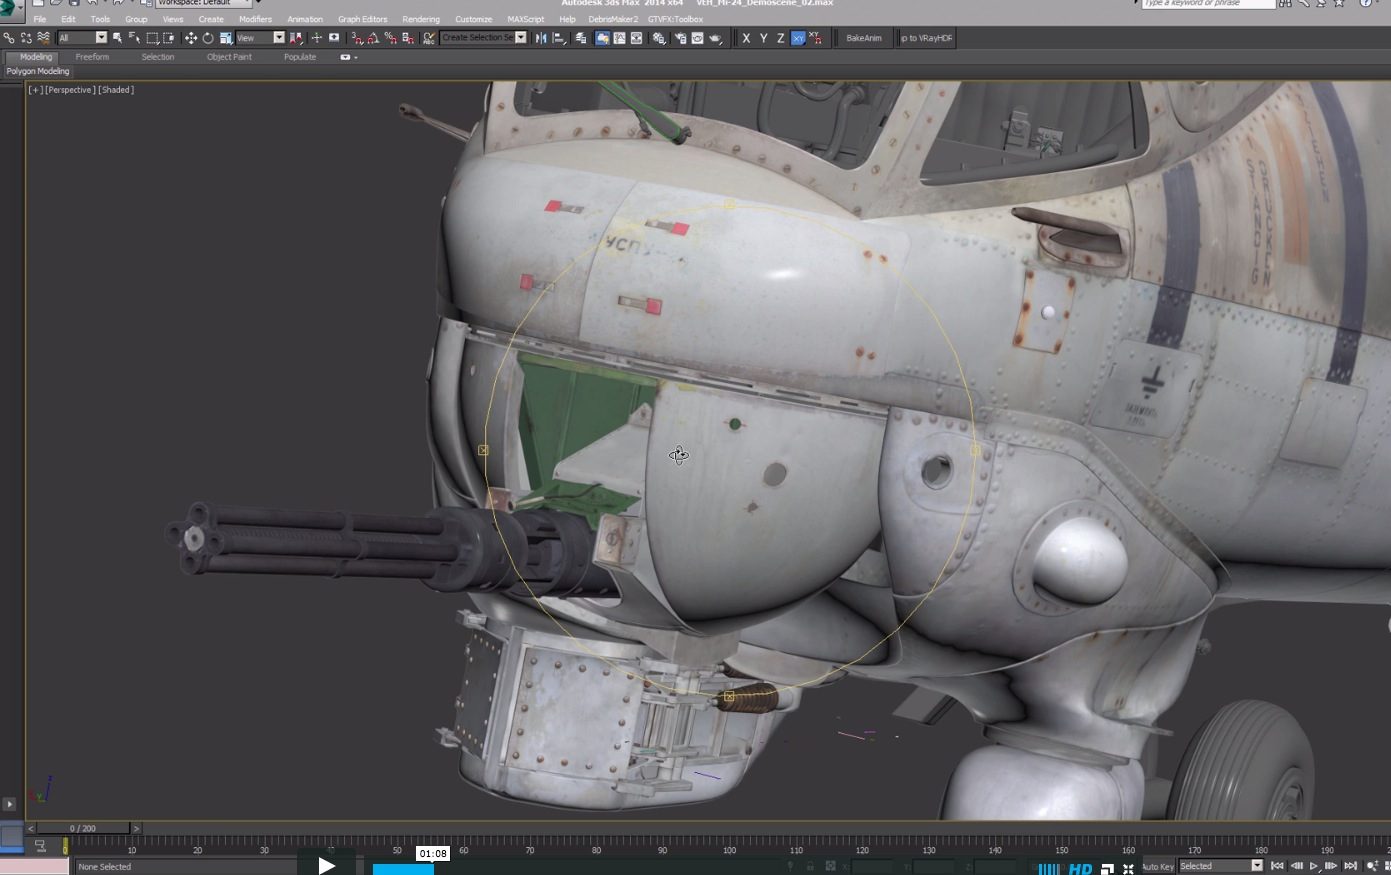Toggle Auto Key animation mode

click(1157, 867)
